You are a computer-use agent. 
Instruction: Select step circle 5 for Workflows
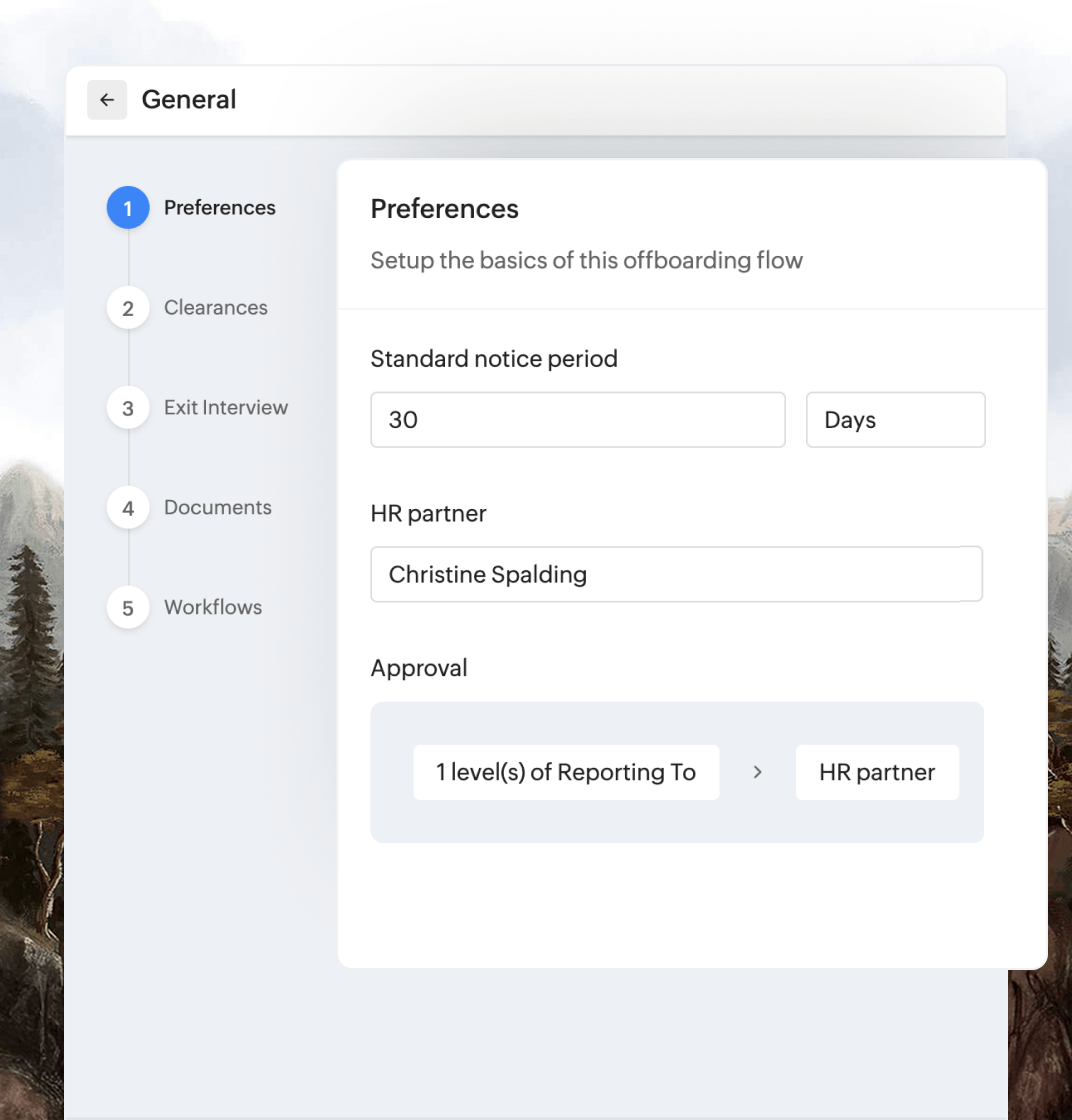[127, 607]
